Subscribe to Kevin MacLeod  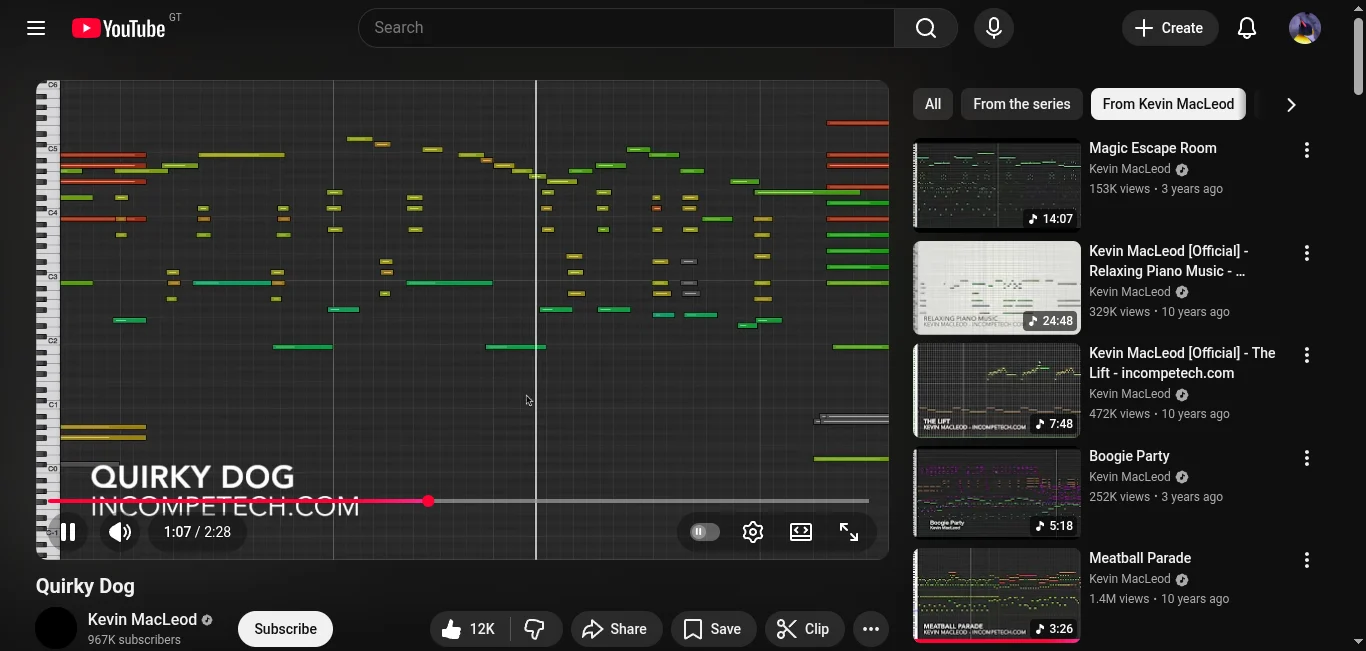tap(285, 629)
